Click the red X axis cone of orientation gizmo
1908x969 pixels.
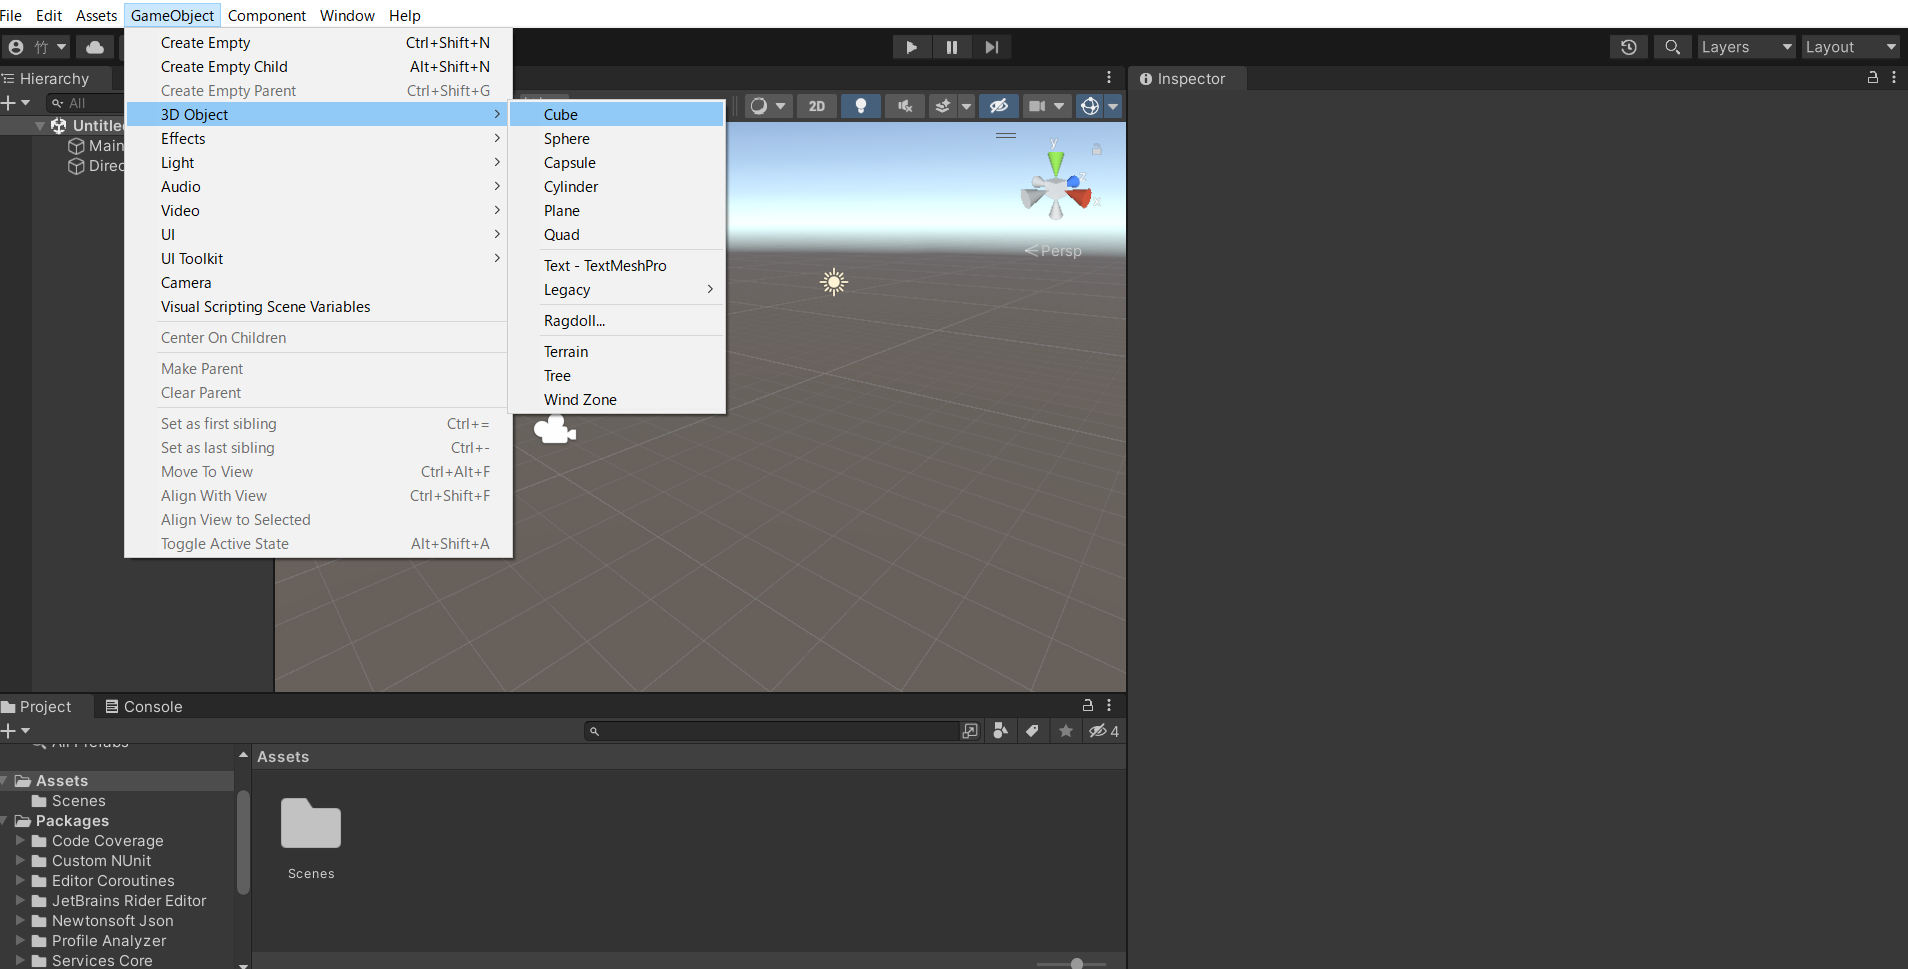pos(1079,197)
